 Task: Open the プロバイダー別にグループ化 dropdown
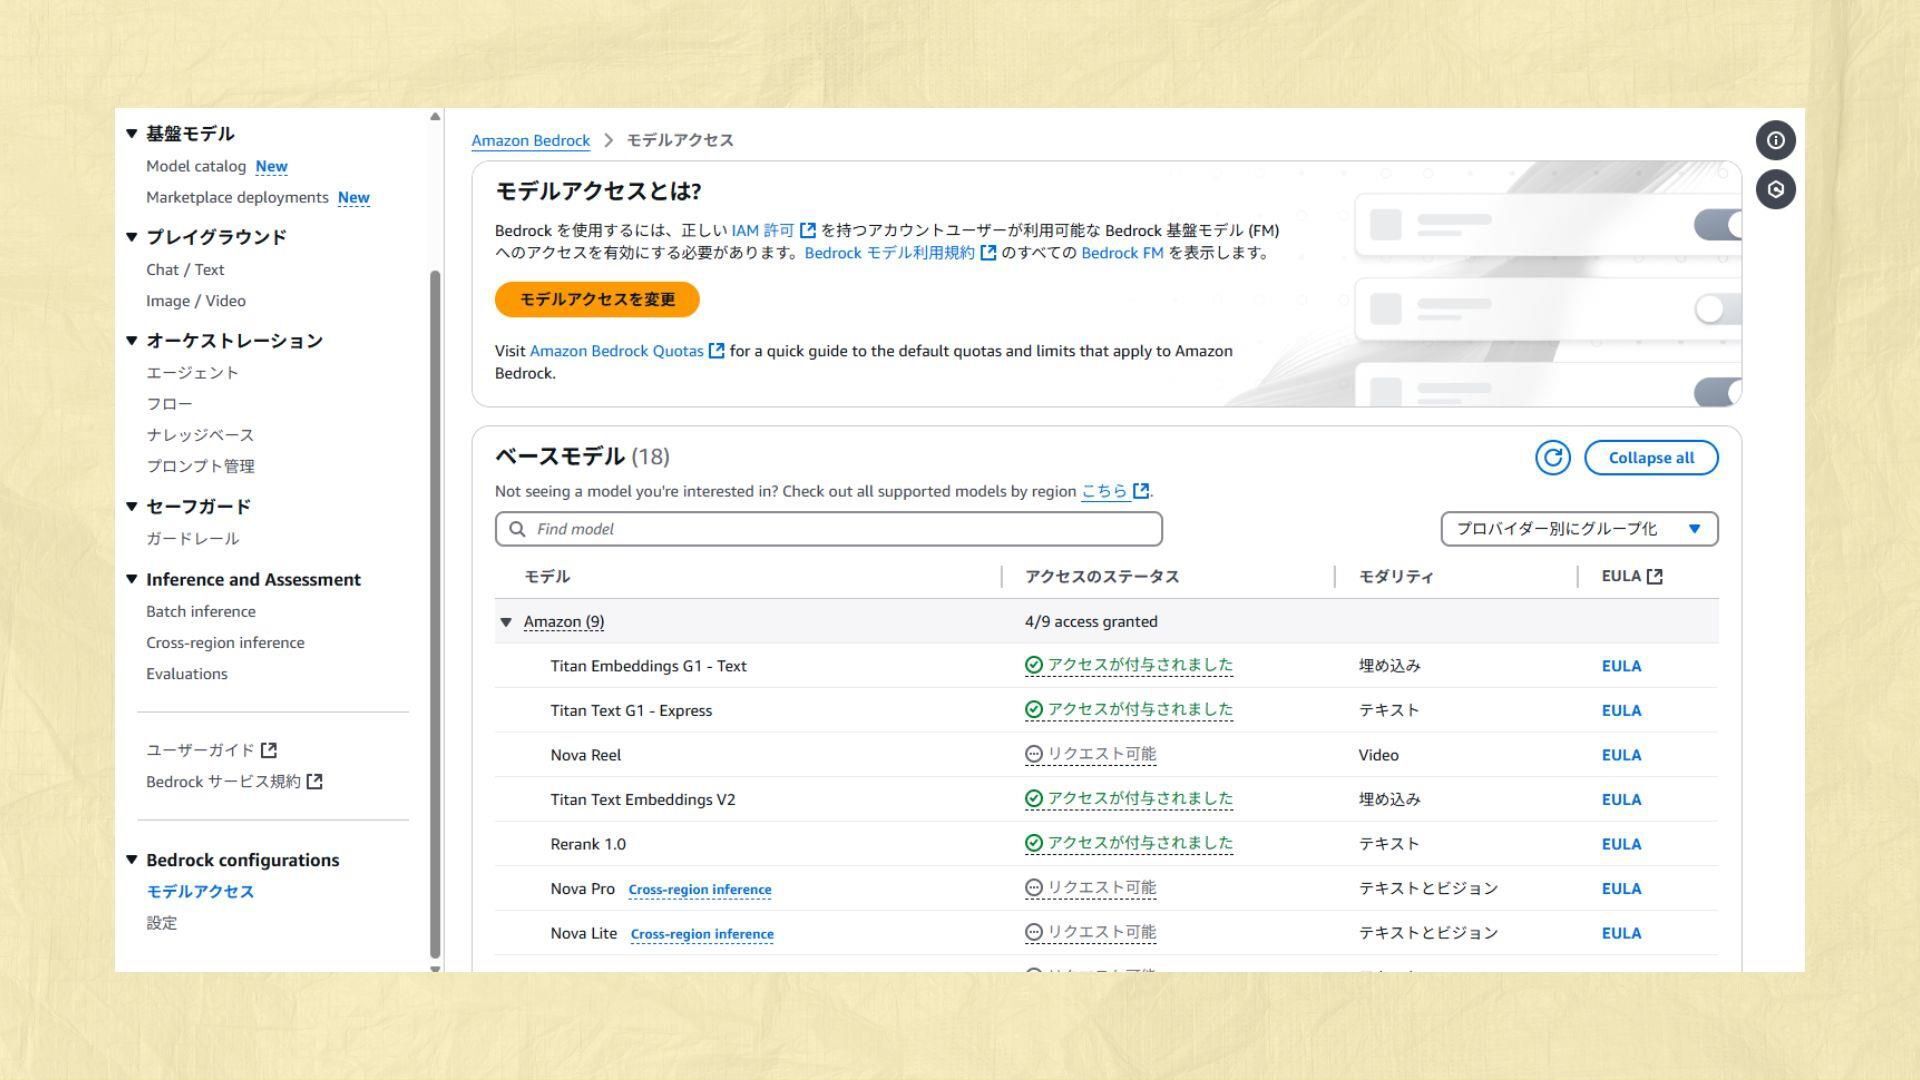(x=1579, y=529)
